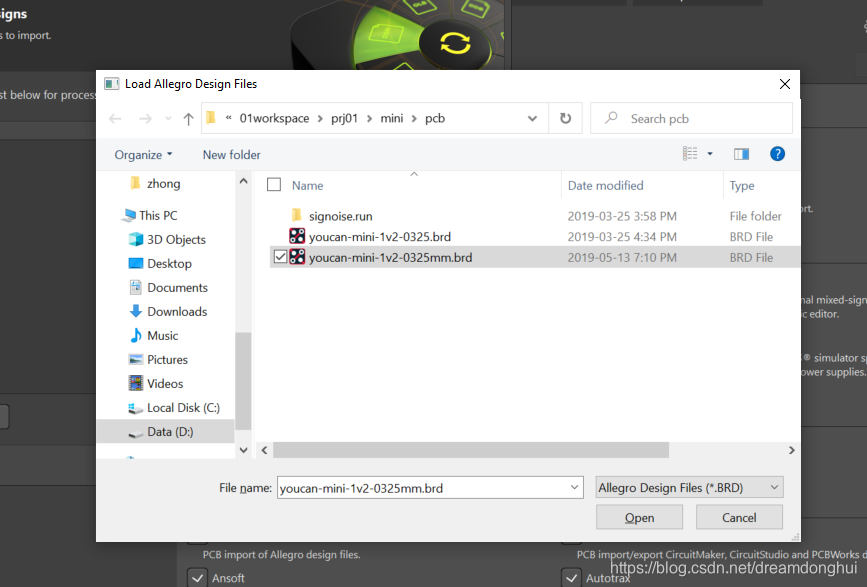This screenshot has height=587, width=867.
Task: Open the Organize menu
Action: pos(143,155)
